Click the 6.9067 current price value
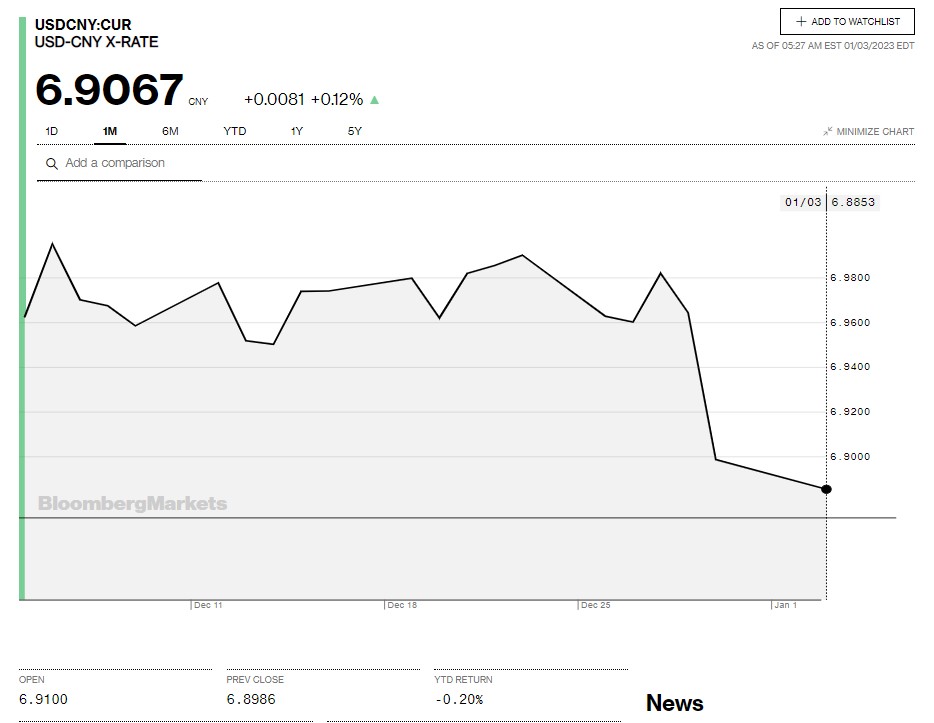This screenshot has height=723, width=934. [110, 90]
